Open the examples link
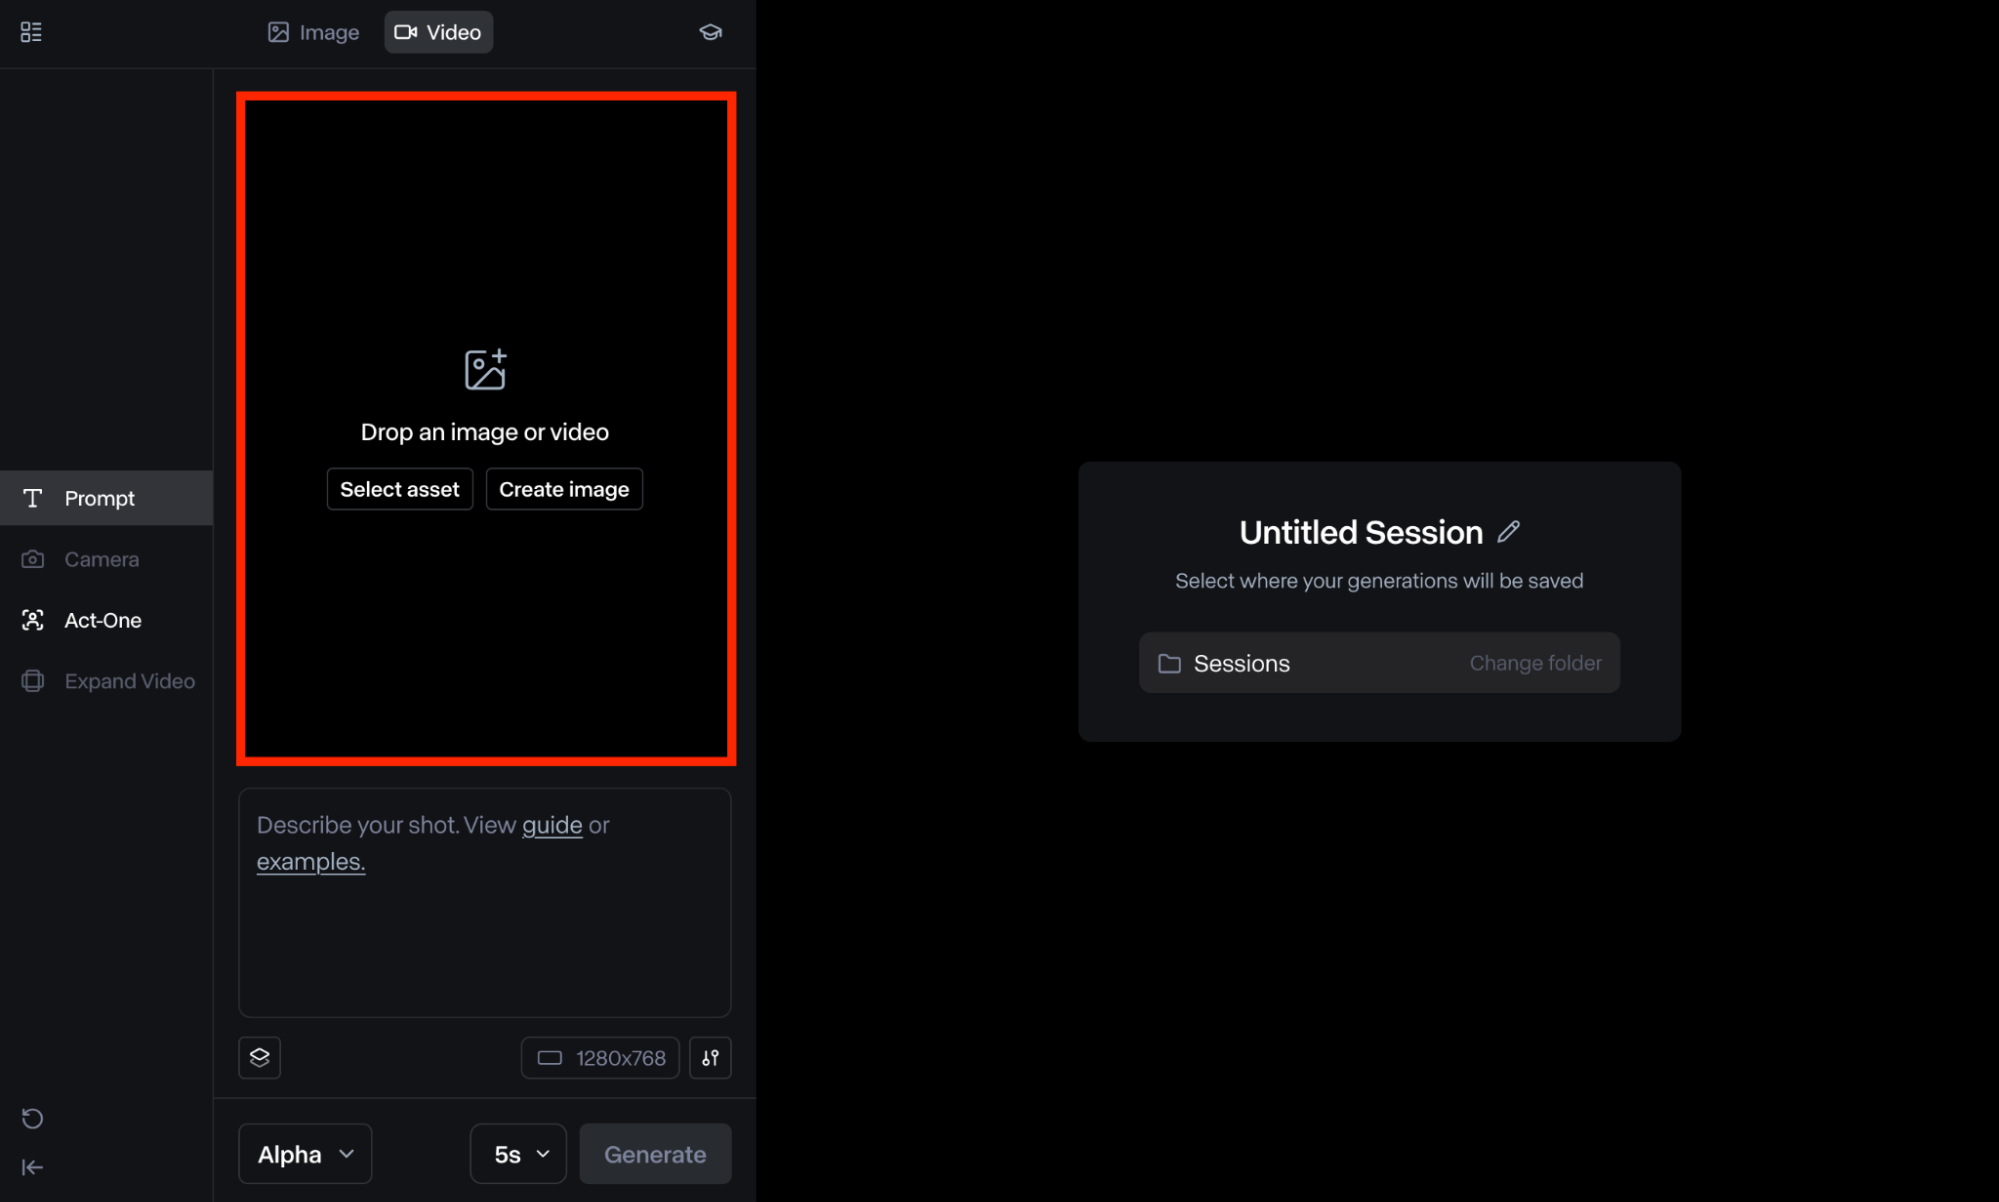Image resolution: width=1999 pixels, height=1202 pixels. (311, 861)
